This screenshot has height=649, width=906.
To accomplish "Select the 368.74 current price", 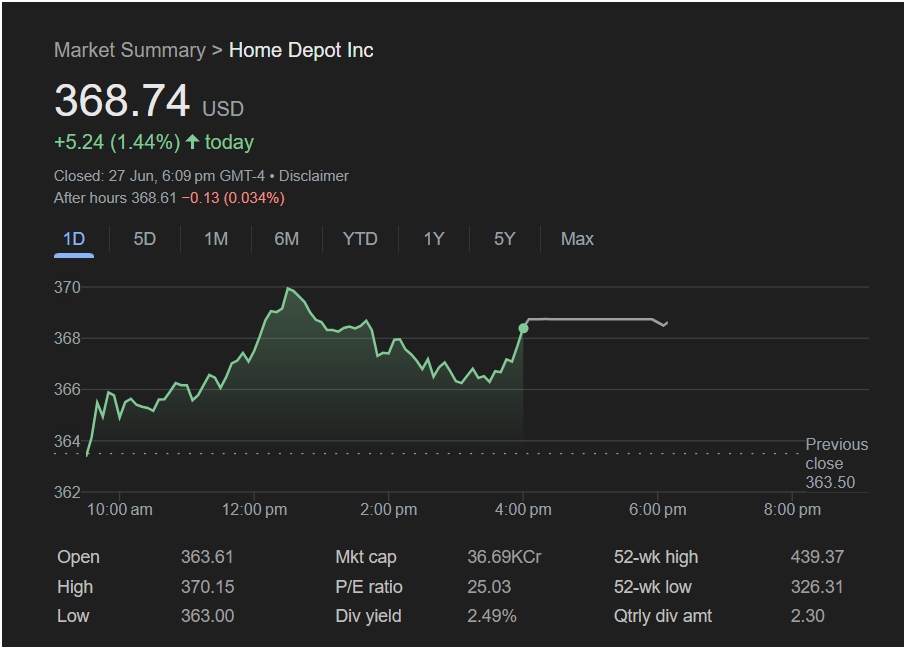I will (122, 101).
